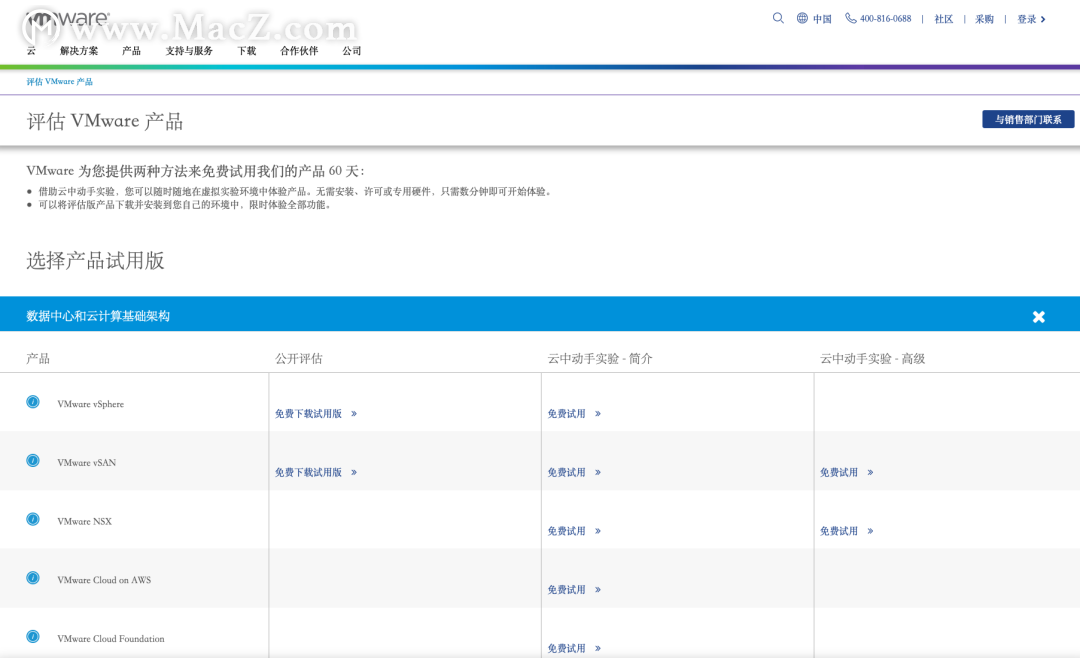Screen dimensions: 1080x658
Task: Click vSAN 免费试用 under 云中动手实验 - 简介
Action: tap(574, 473)
